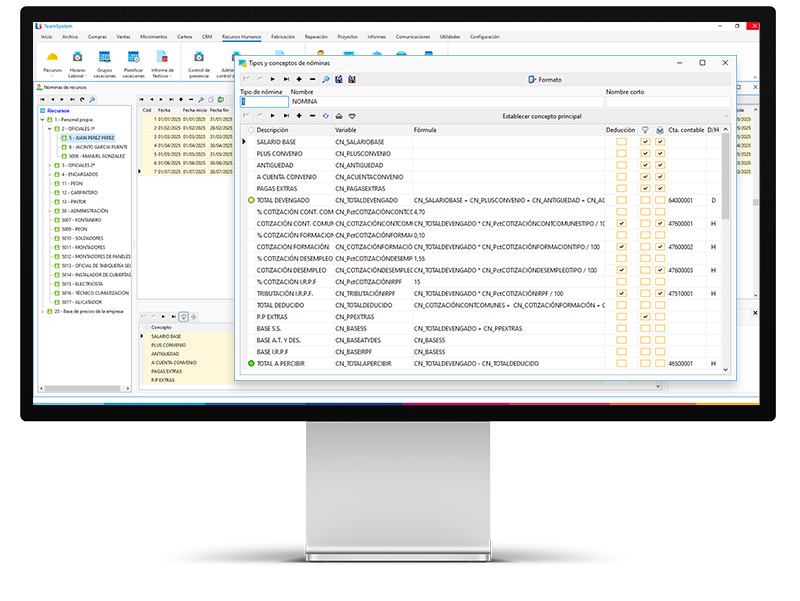Open the Horario Laboral ribbon icon
Screen dimensions: 800x601
(x=78, y=61)
